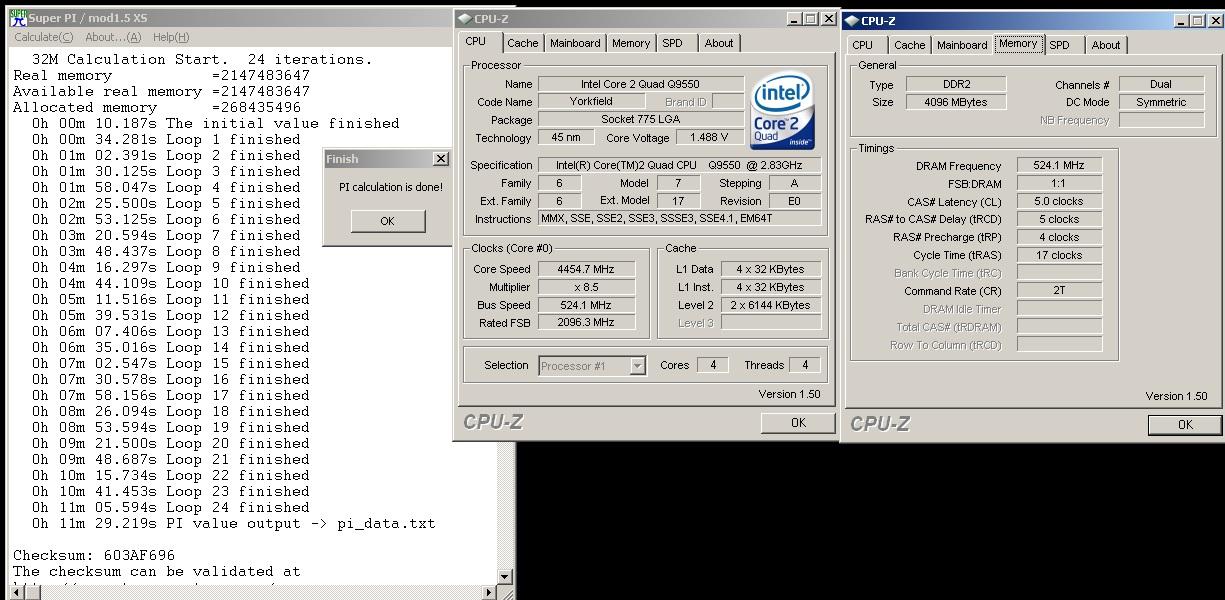
Task: Click the CAS# Latency value 5.0 clocks
Action: [1060, 202]
